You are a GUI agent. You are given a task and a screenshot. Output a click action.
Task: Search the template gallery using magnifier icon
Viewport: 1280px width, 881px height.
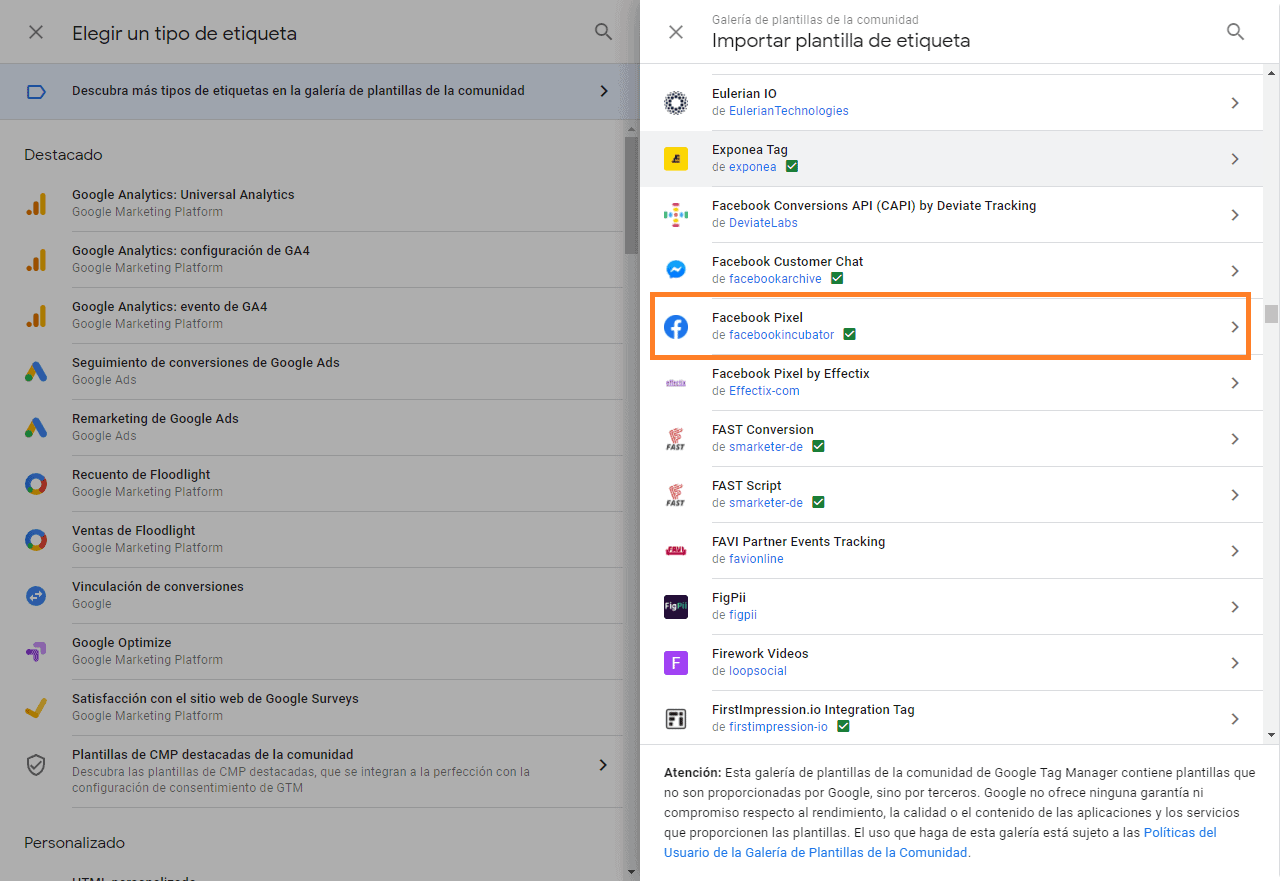[1235, 32]
